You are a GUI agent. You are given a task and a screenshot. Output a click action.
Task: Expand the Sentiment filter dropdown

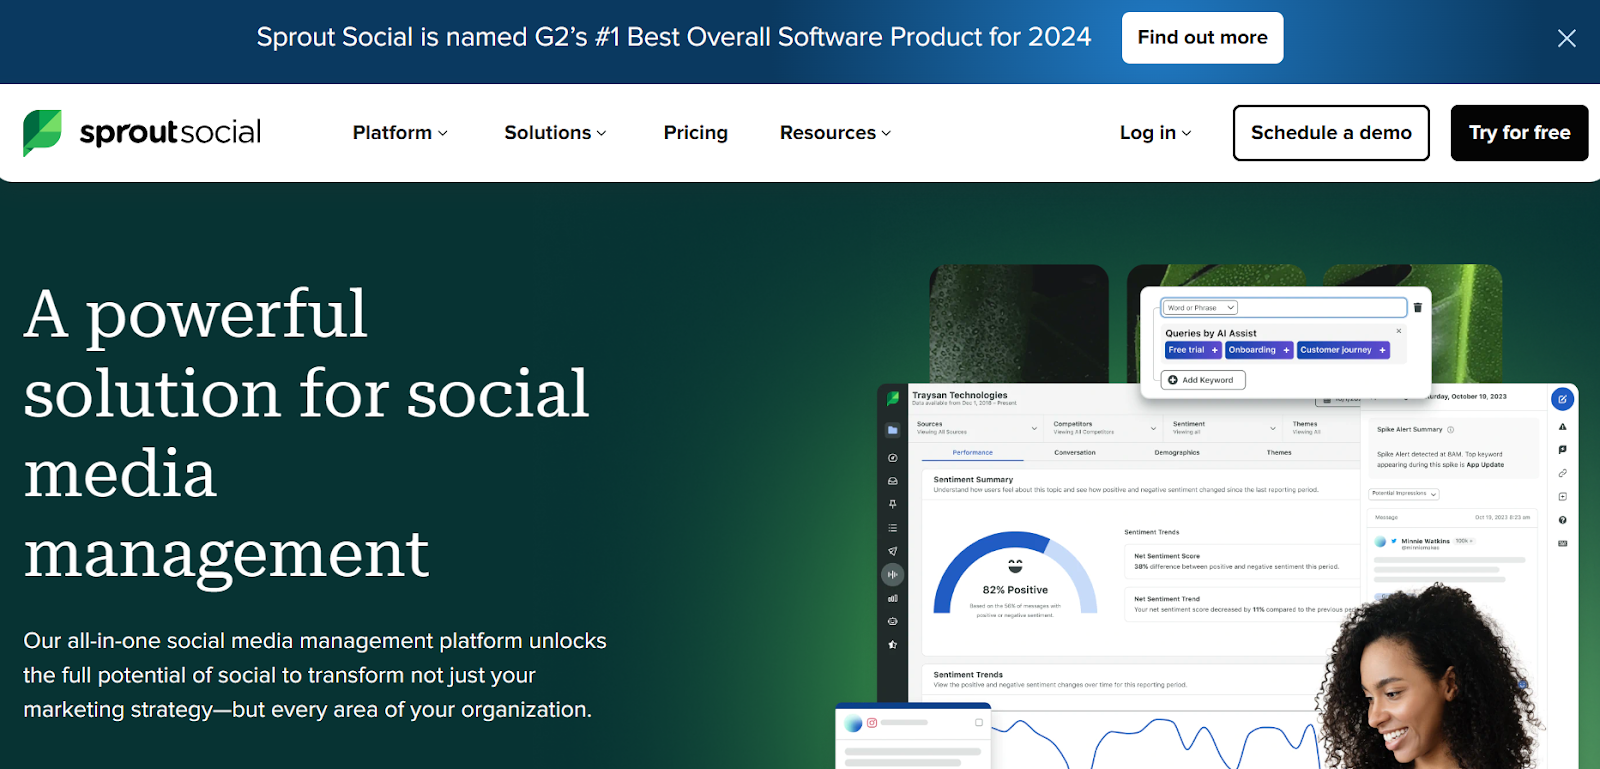(x=1224, y=428)
